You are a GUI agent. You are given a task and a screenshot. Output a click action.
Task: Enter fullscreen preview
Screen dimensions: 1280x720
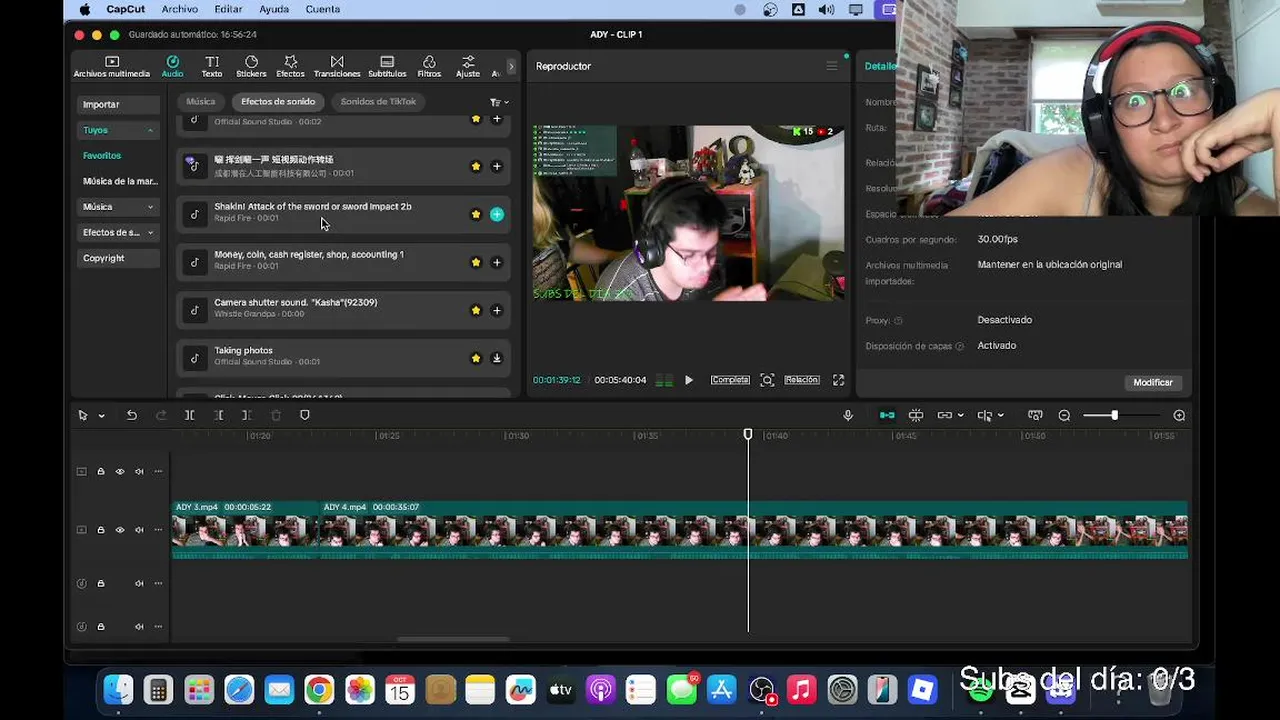point(838,380)
